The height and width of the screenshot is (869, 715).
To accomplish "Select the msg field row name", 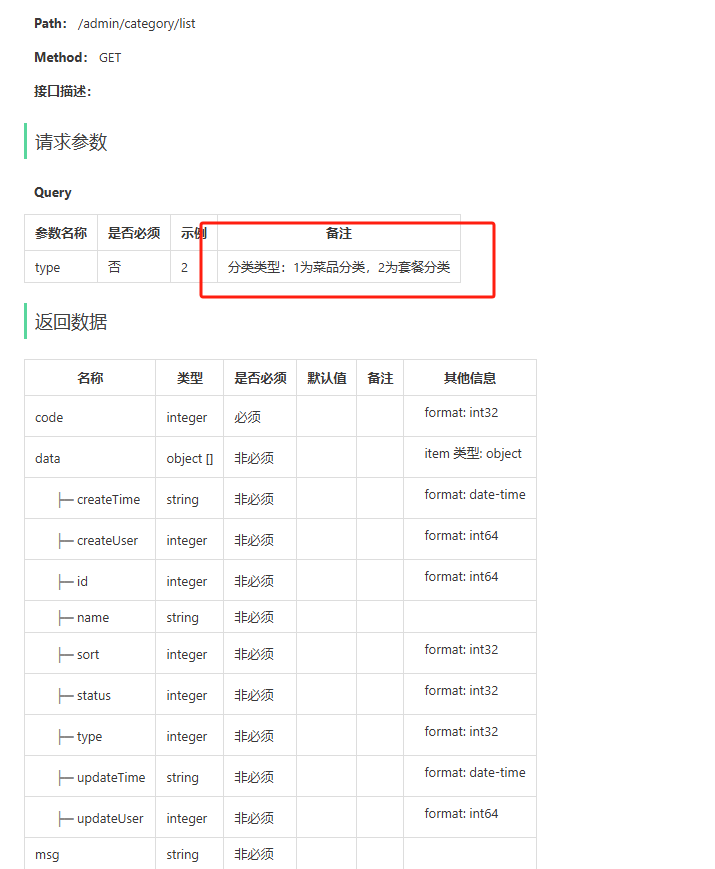I will point(47,855).
